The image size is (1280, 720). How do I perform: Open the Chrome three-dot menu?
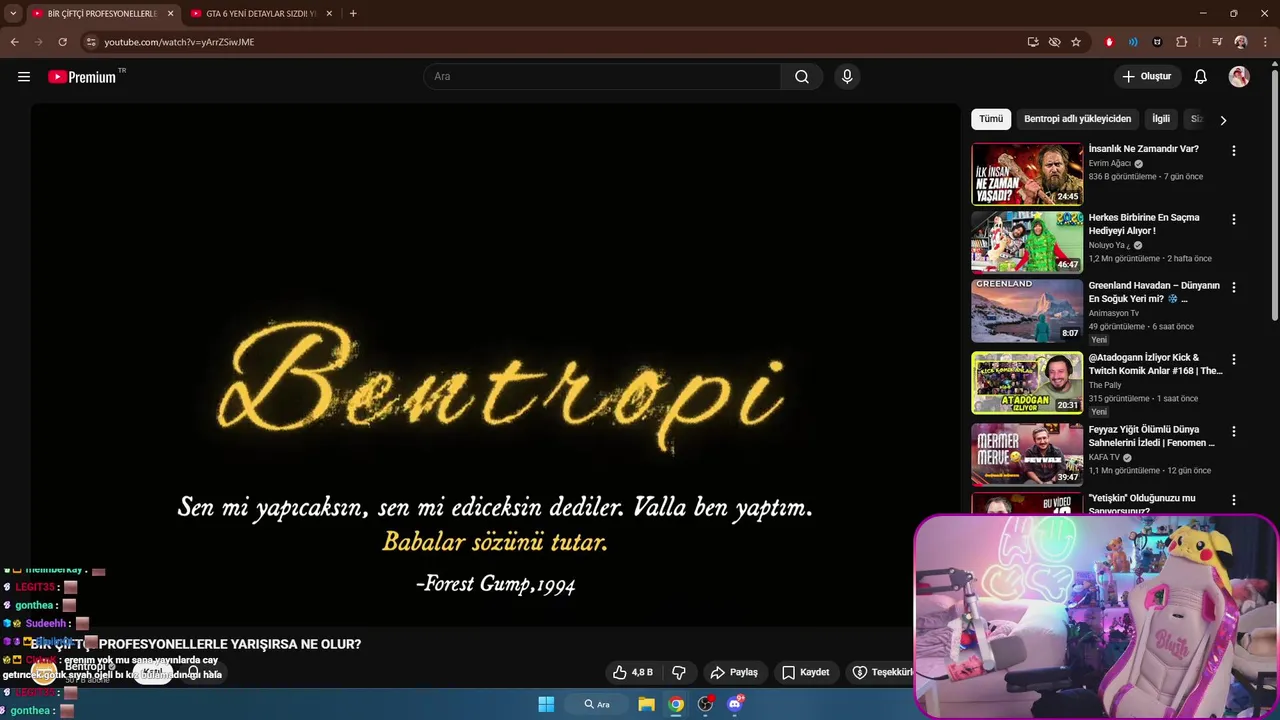pos(1265,42)
